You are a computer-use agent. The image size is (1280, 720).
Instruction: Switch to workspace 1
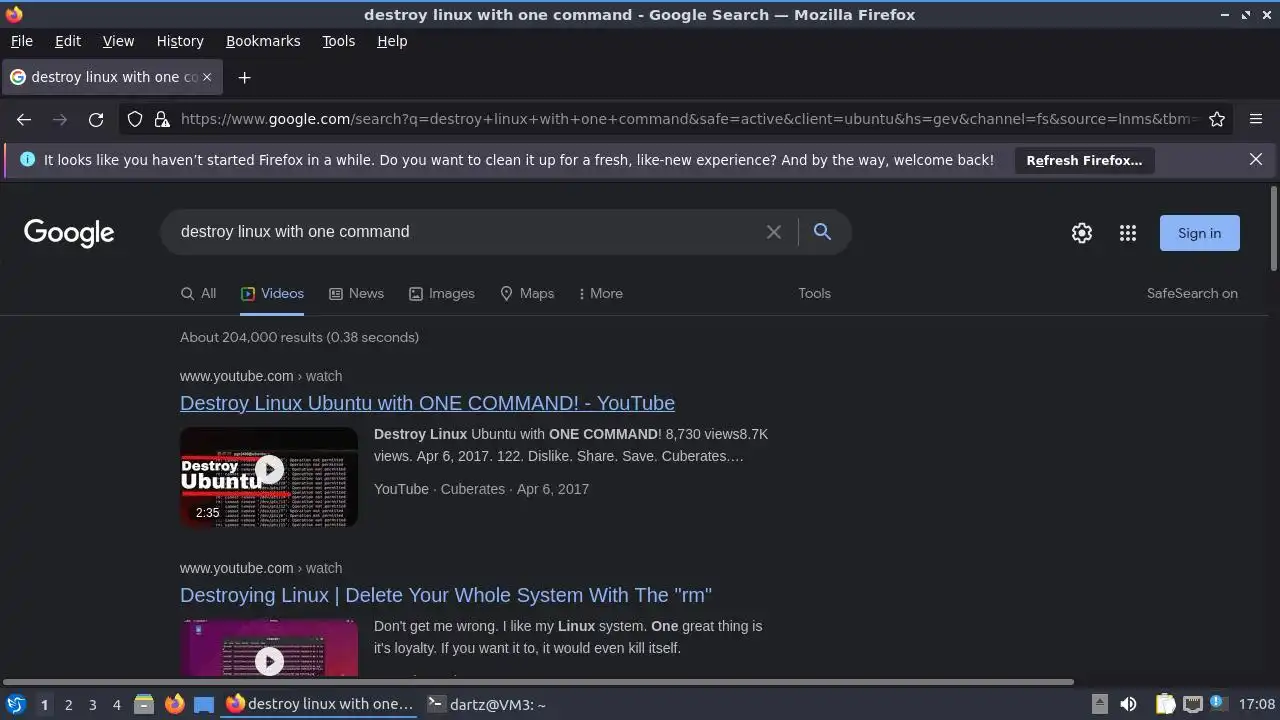44,704
